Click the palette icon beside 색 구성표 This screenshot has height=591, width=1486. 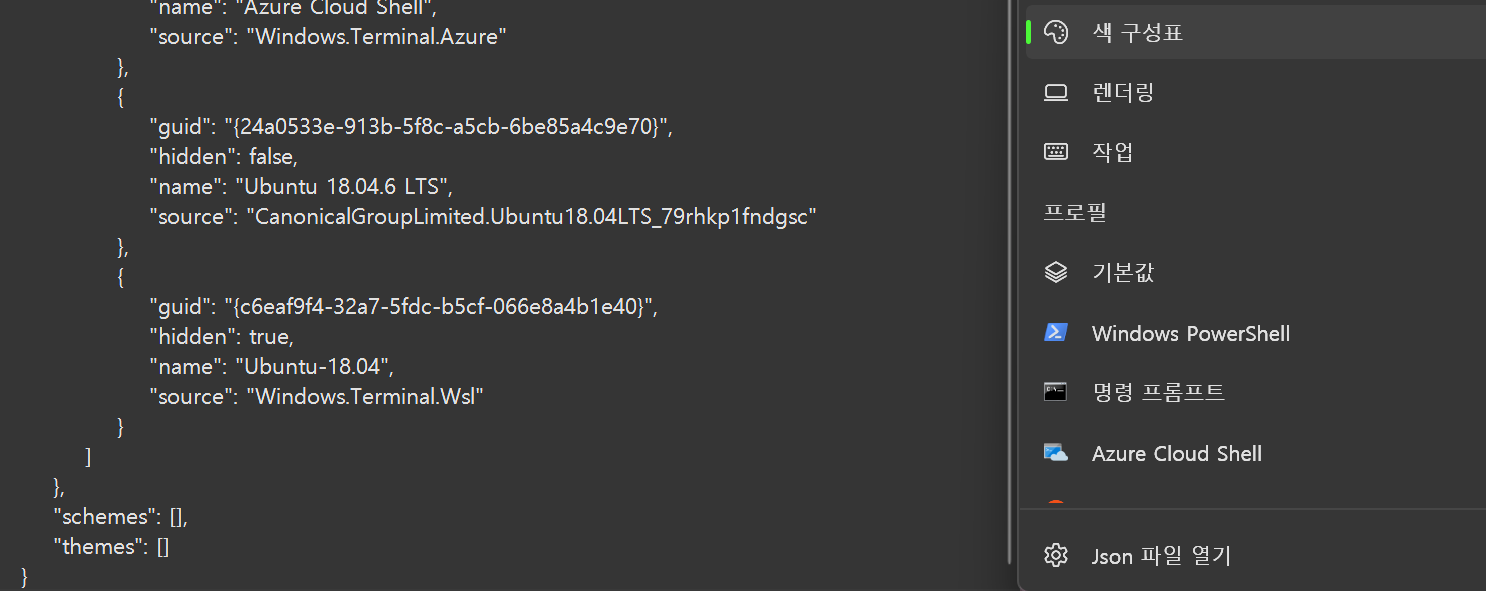[x=1056, y=32]
